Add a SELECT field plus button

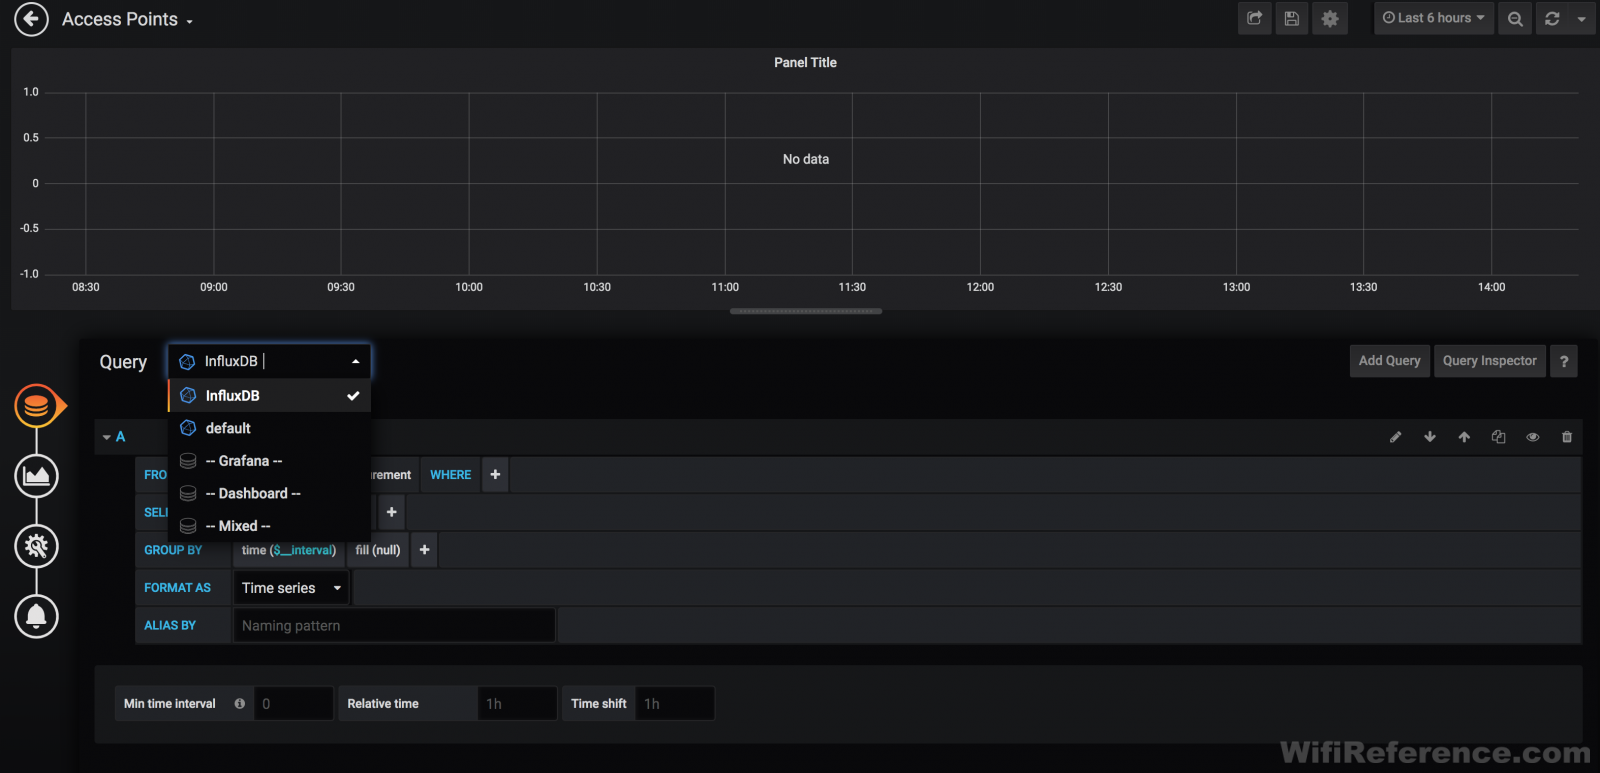391,512
